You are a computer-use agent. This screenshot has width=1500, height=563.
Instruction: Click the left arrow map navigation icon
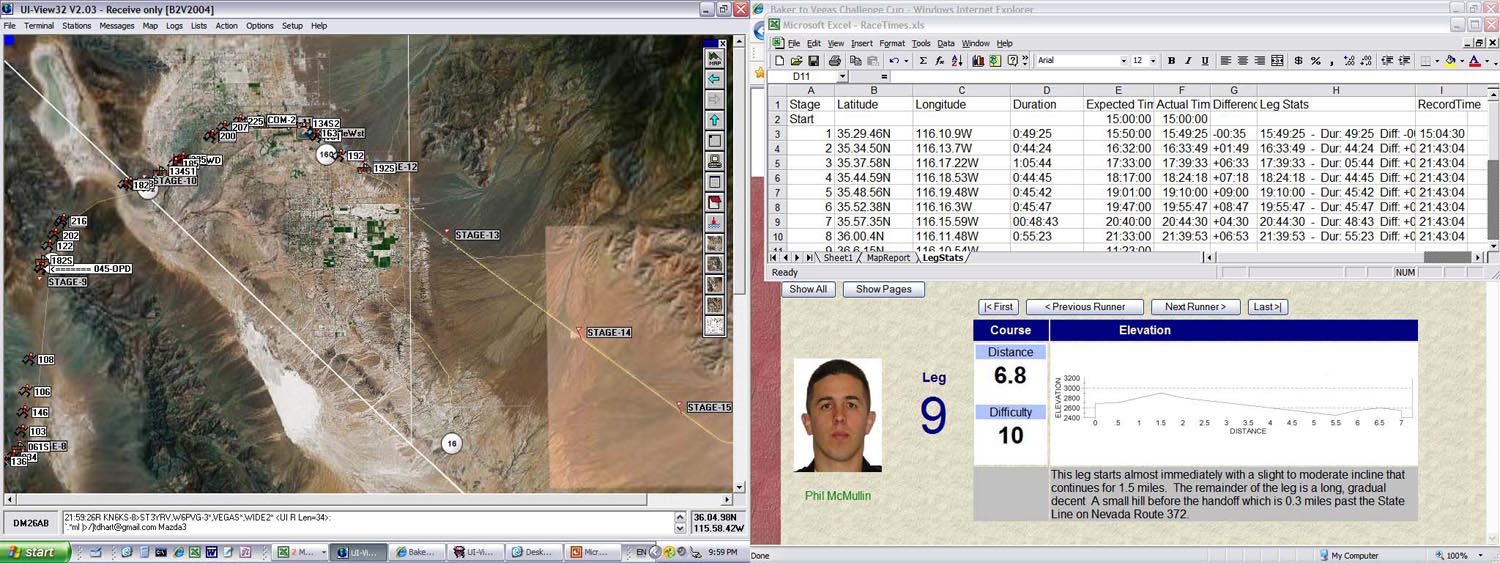714,78
